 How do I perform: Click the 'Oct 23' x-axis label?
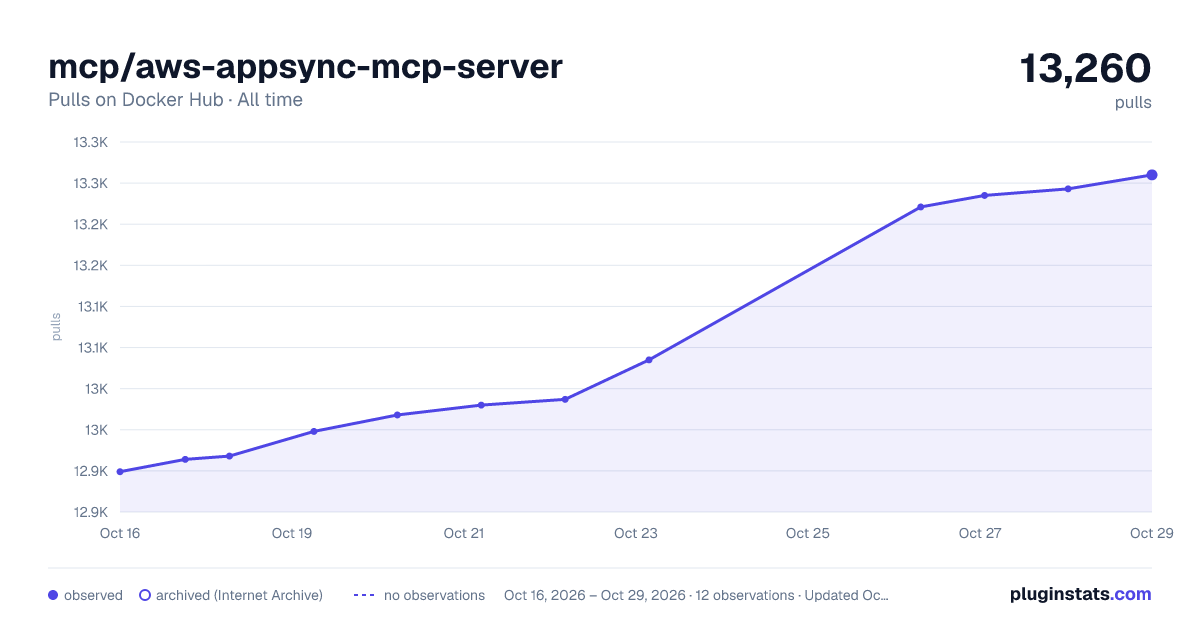pyautogui.click(x=636, y=533)
